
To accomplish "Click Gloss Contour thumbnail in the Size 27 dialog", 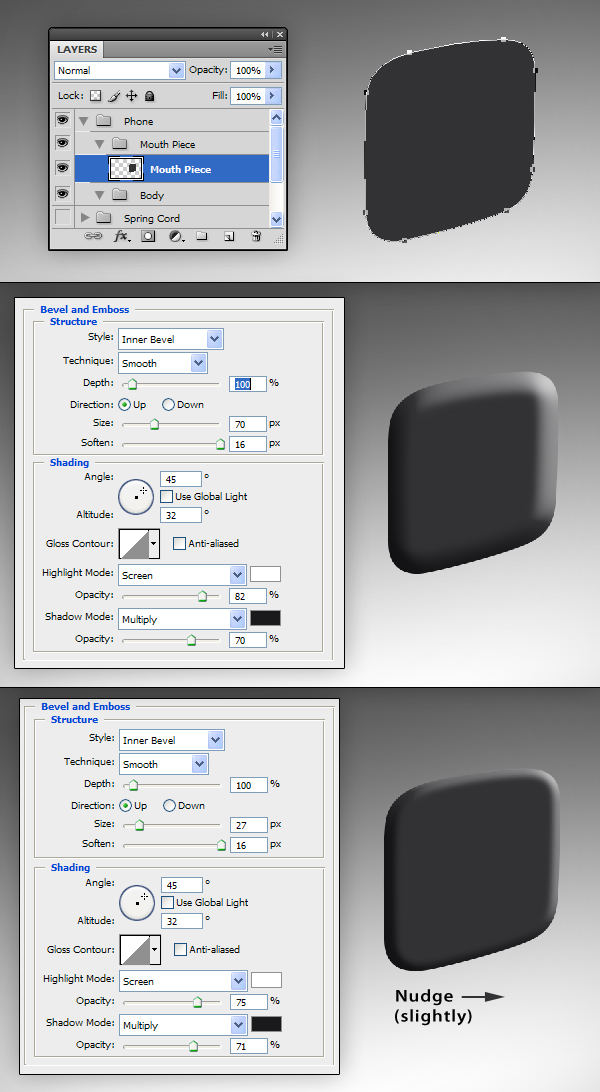I will (135, 950).
